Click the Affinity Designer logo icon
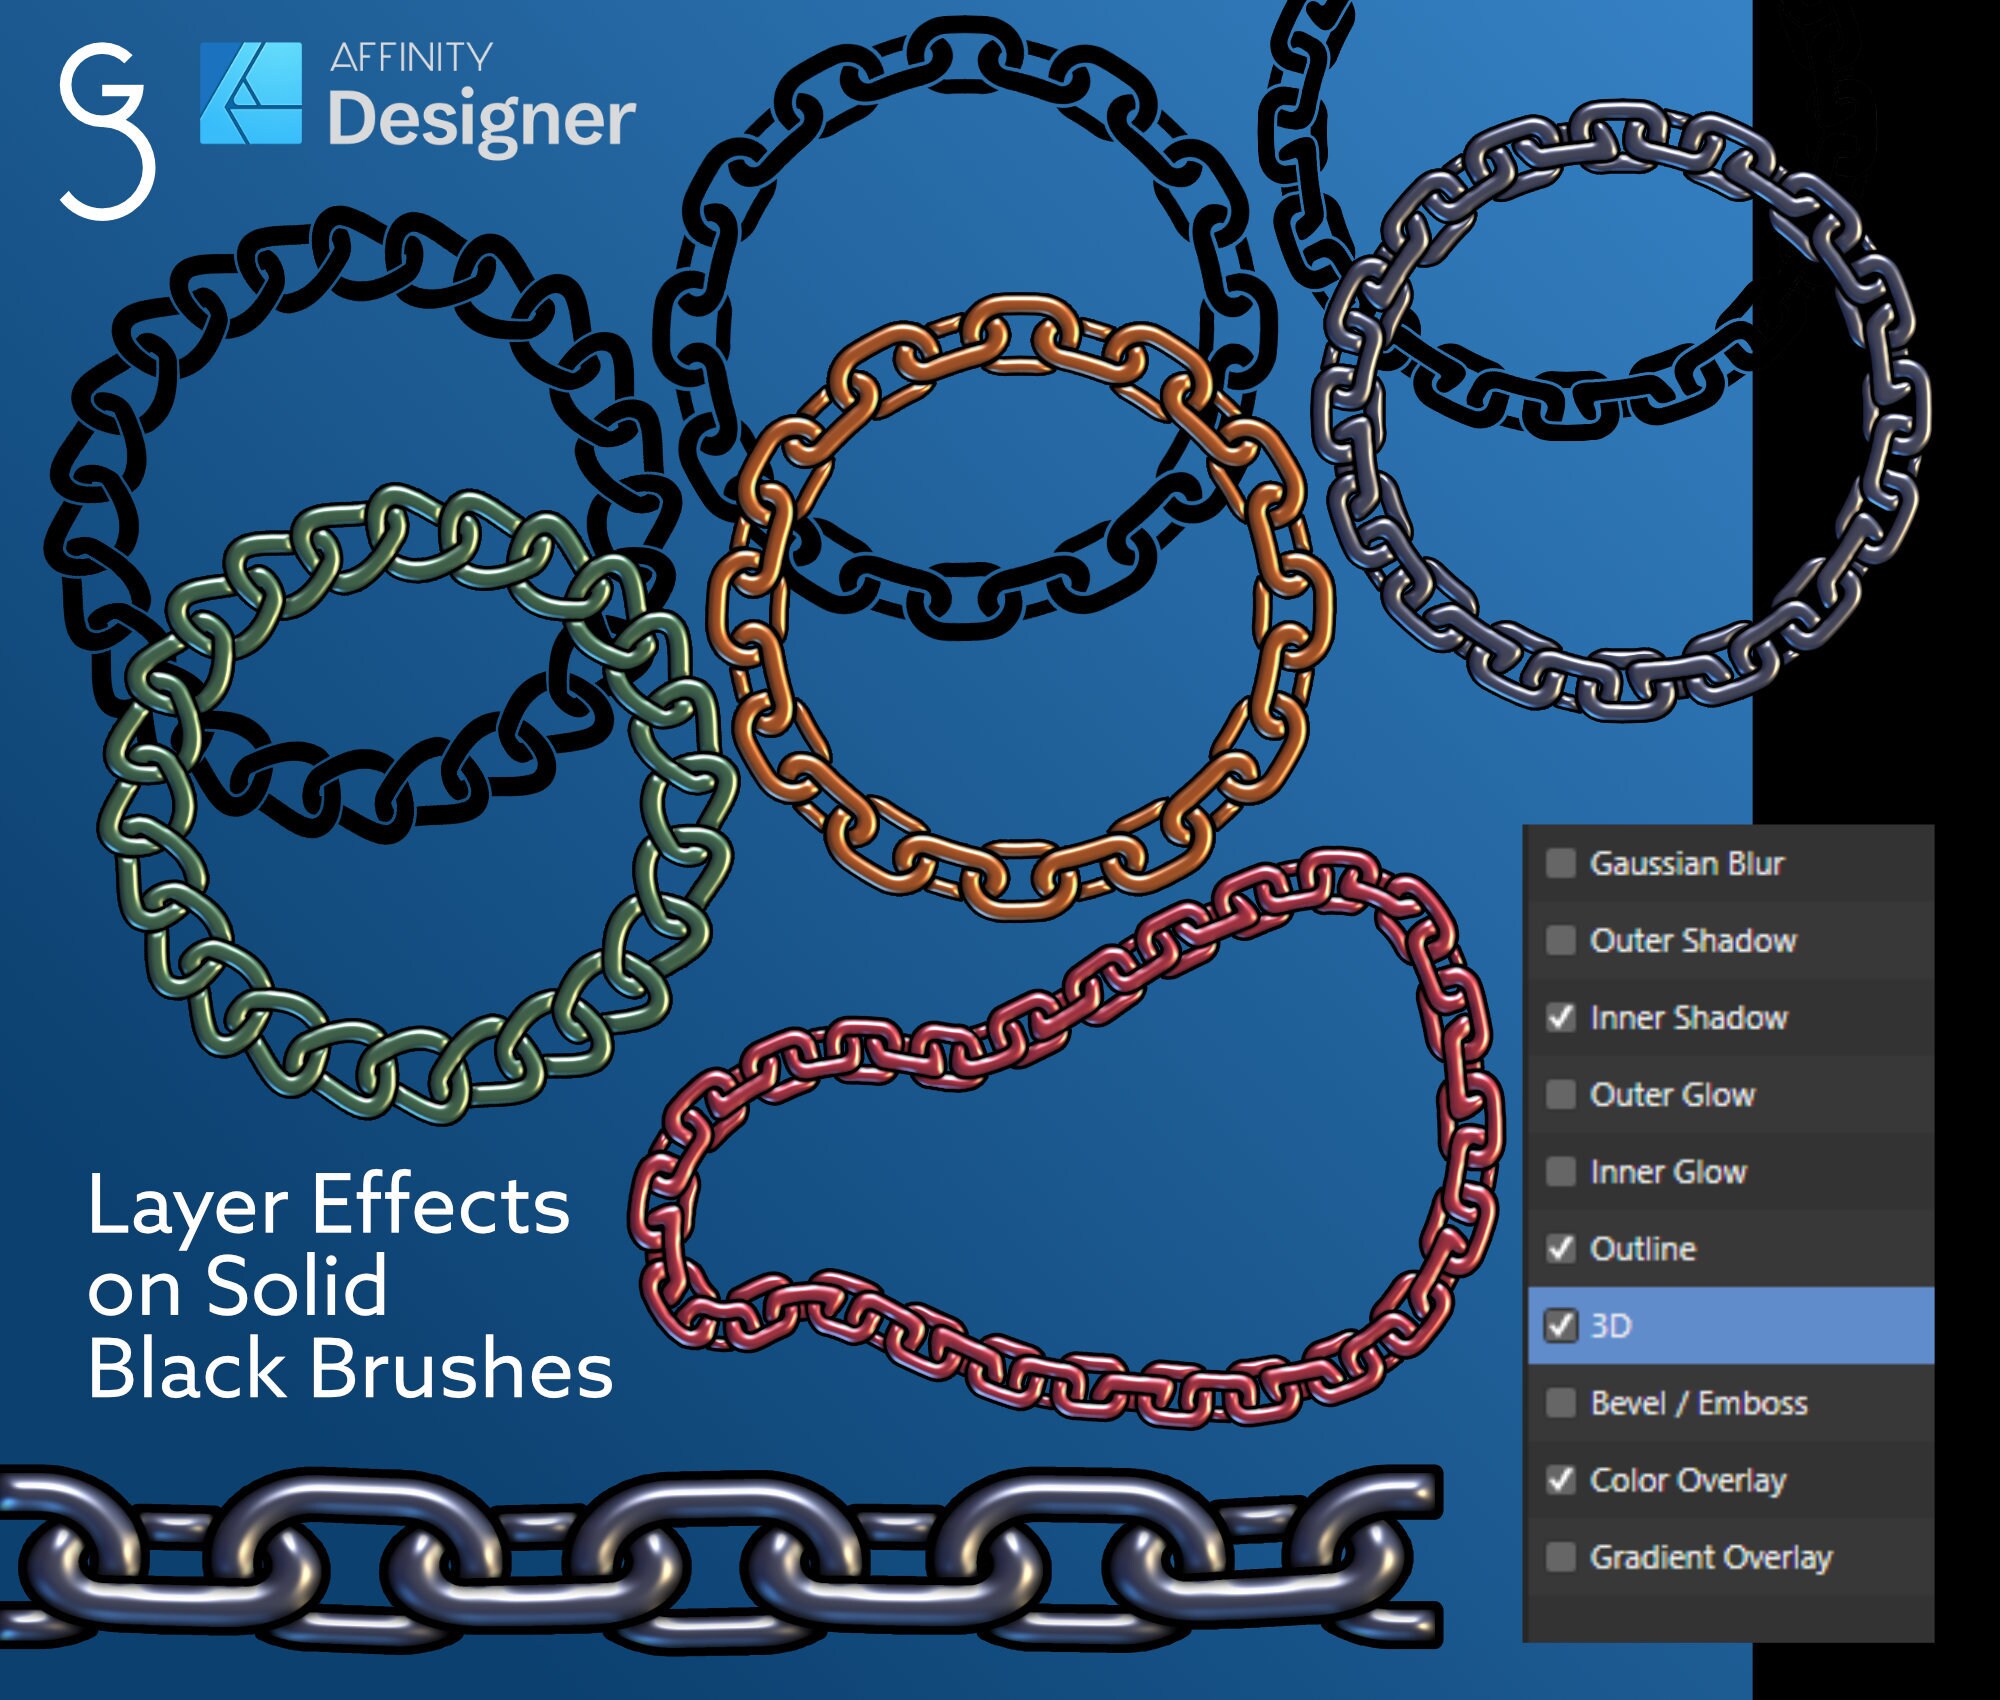 coord(250,93)
